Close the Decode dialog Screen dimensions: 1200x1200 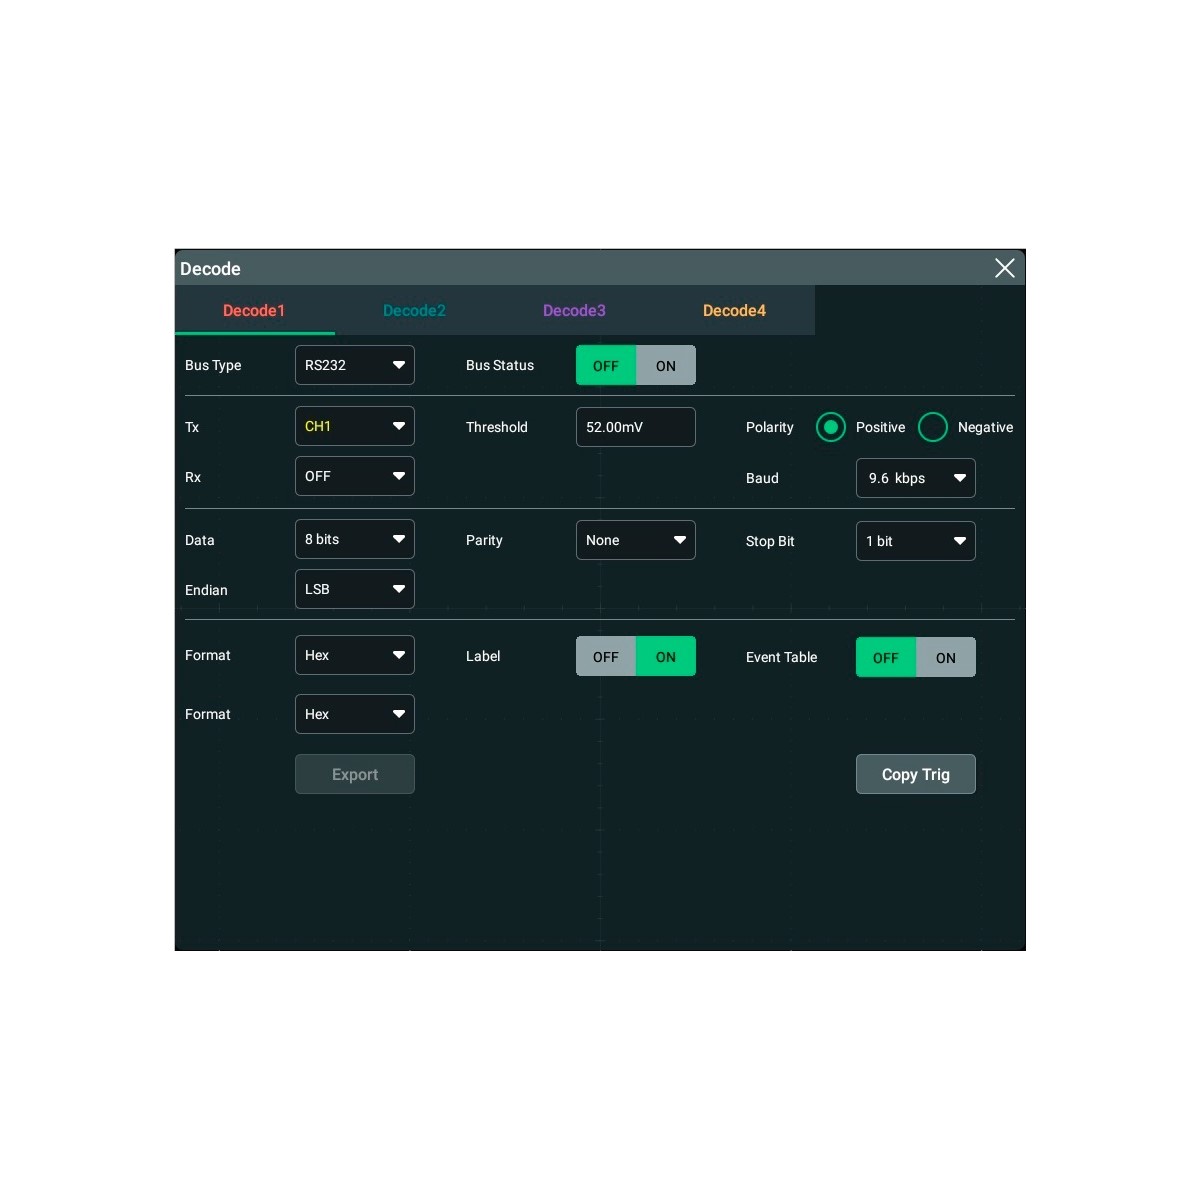tap(1004, 268)
